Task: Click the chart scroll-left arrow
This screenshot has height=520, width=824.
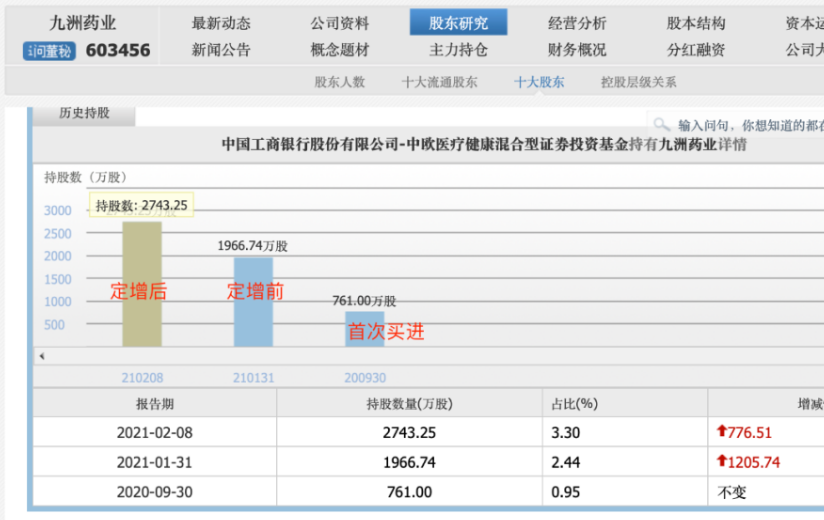Action: point(42,356)
